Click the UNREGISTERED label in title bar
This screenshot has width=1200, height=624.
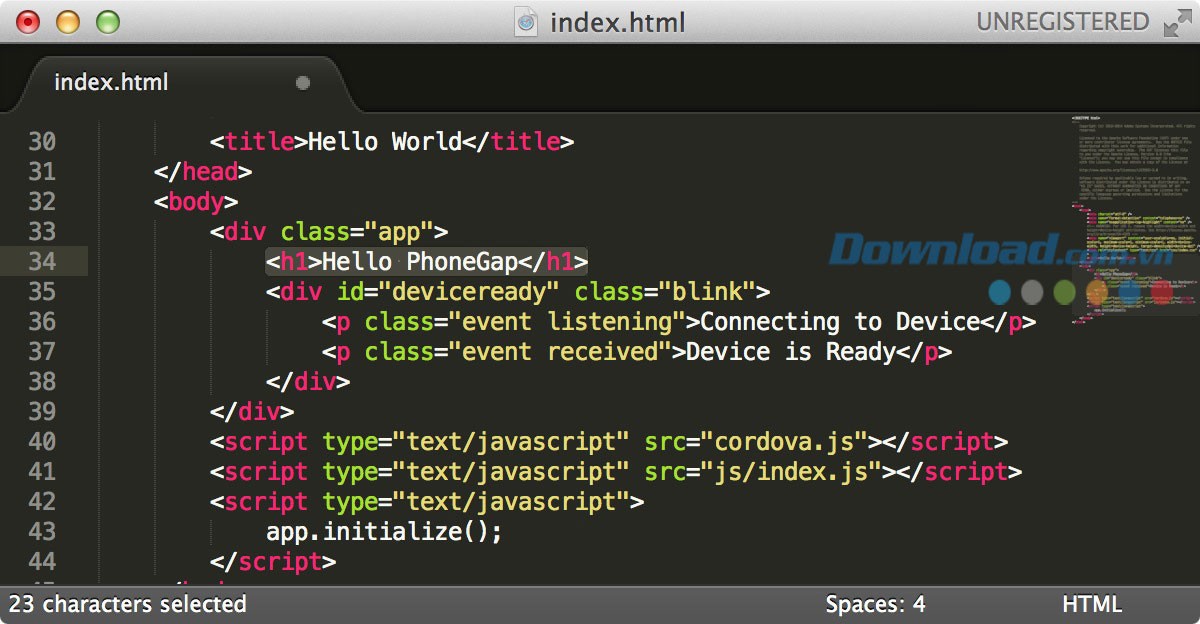(1062, 22)
